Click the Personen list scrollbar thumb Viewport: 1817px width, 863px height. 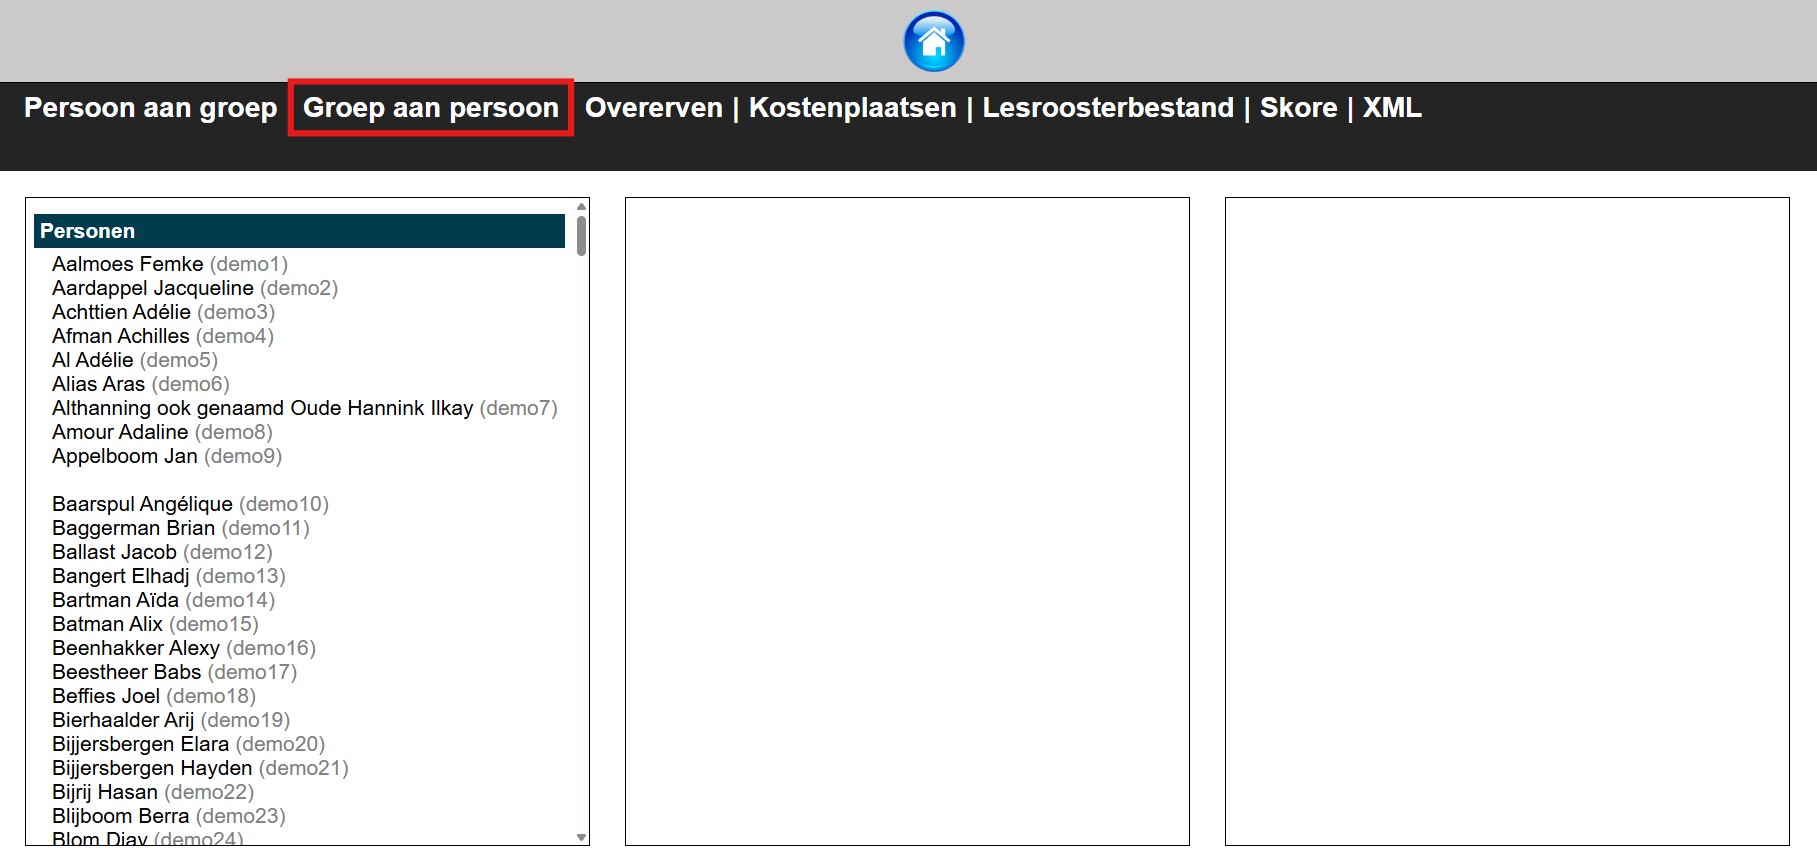pos(581,235)
